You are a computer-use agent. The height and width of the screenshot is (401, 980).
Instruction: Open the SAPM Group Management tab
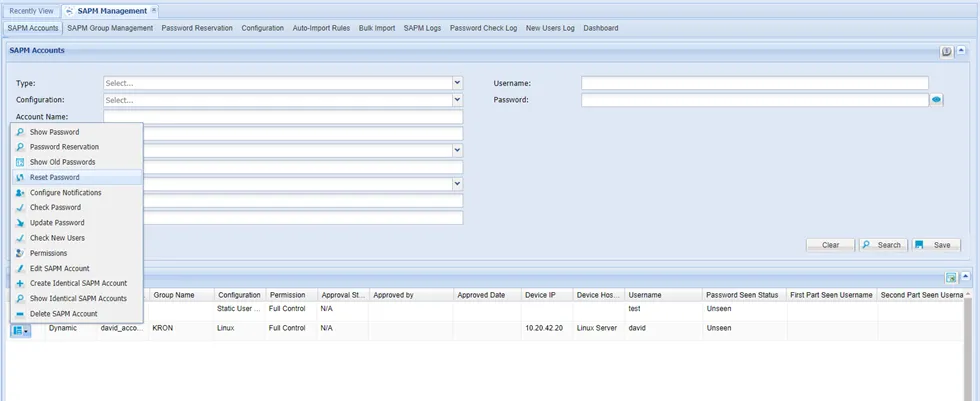click(110, 28)
